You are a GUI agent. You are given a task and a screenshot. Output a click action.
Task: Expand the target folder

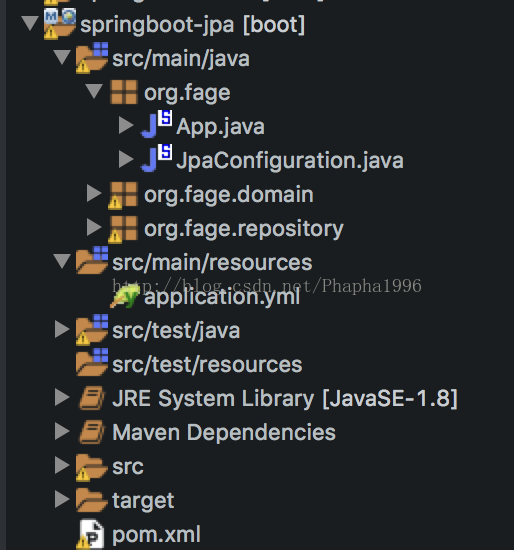(62, 499)
